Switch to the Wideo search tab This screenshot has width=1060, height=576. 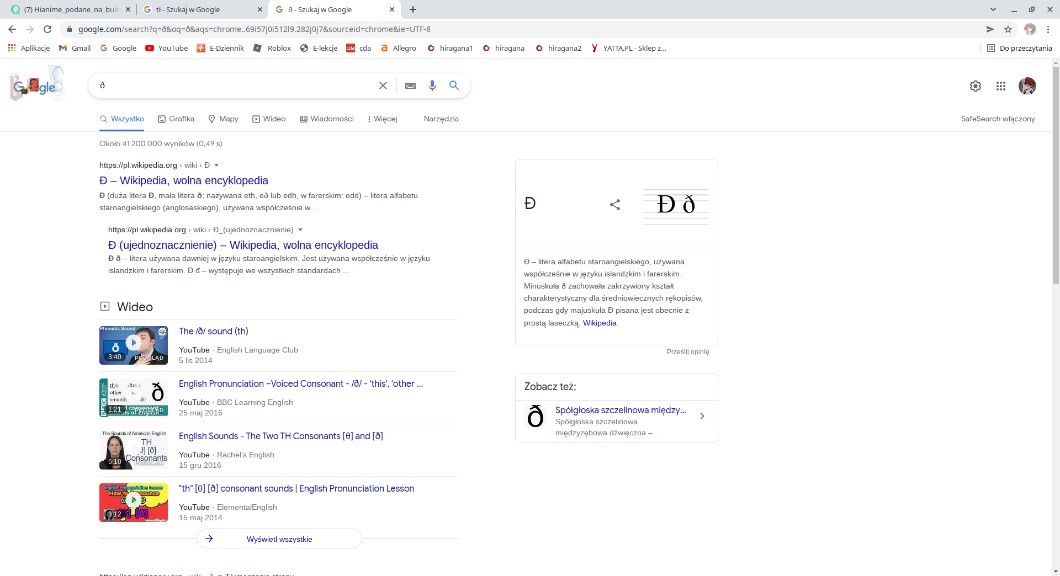click(269, 119)
